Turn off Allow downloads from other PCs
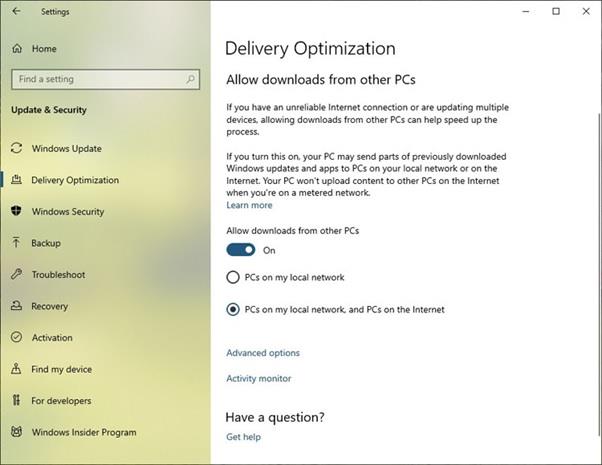Screen dimensions: 602x465 click(x=241, y=250)
